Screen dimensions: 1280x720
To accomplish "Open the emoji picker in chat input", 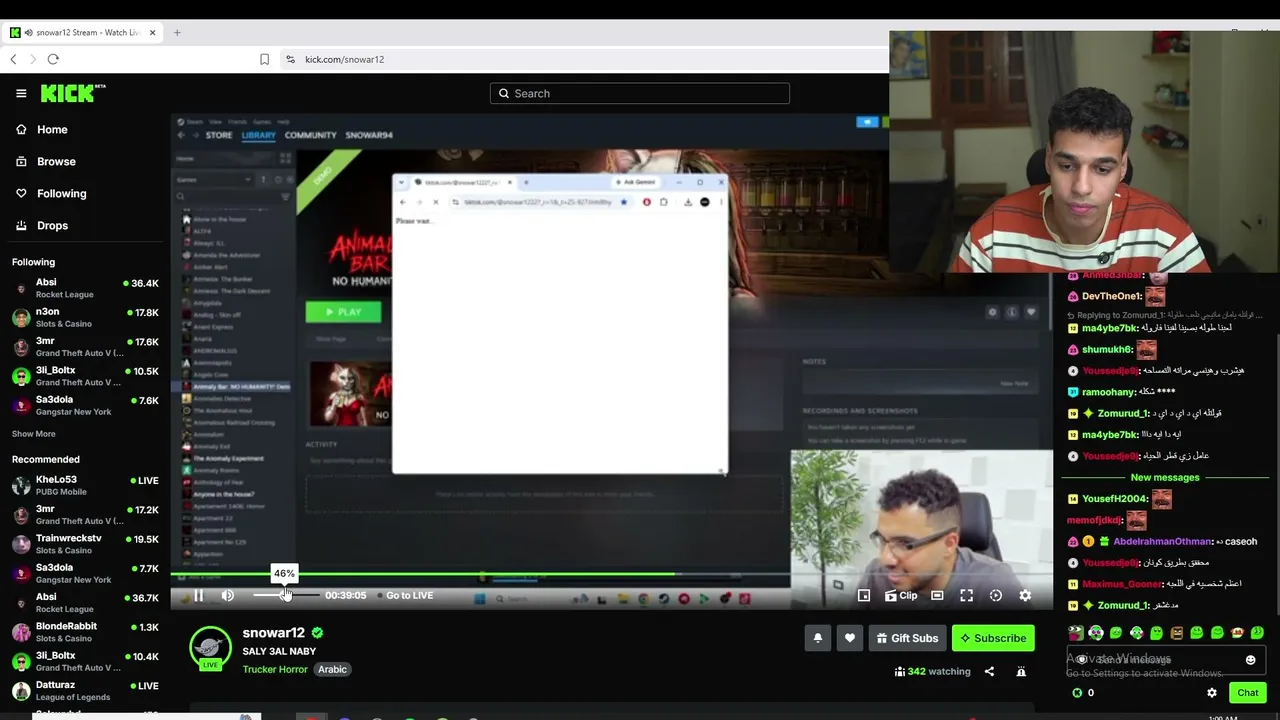I will point(1250,660).
